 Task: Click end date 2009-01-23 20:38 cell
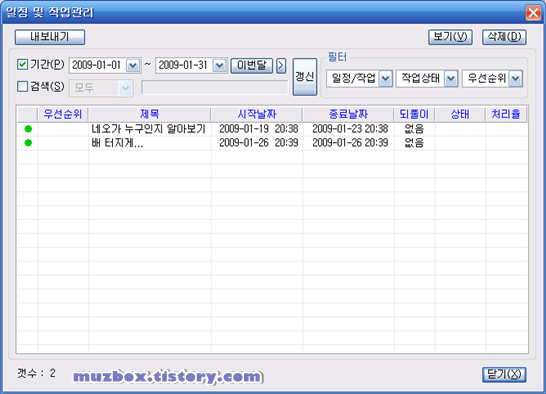pyautogui.click(x=350, y=129)
